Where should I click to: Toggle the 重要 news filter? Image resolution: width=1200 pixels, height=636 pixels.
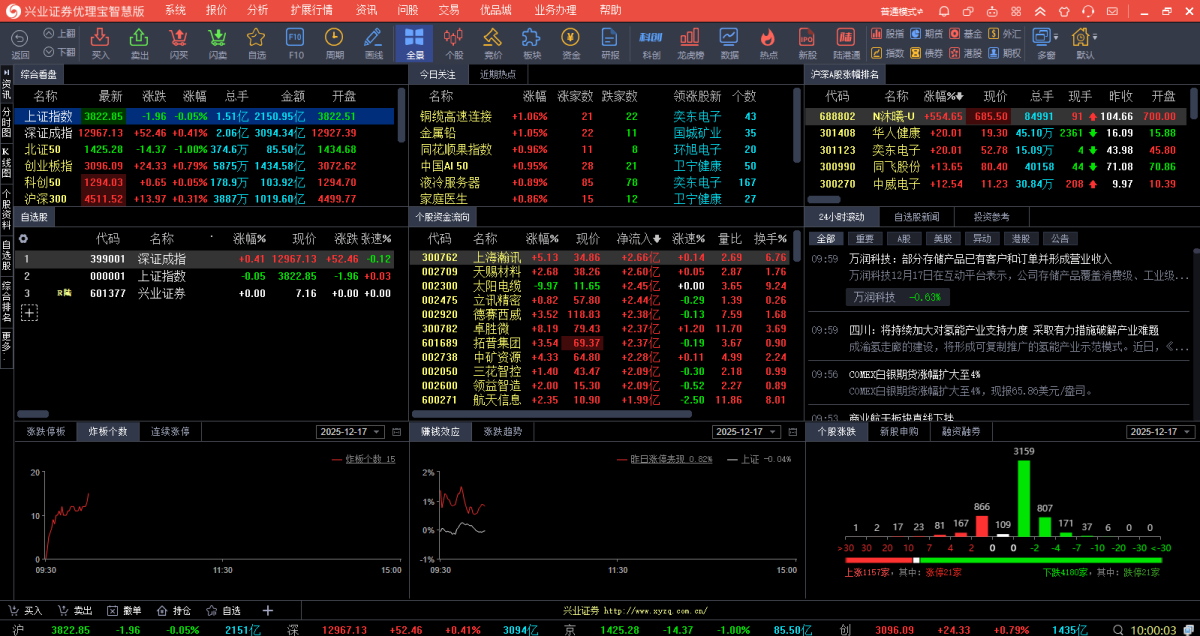pos(862,239)
